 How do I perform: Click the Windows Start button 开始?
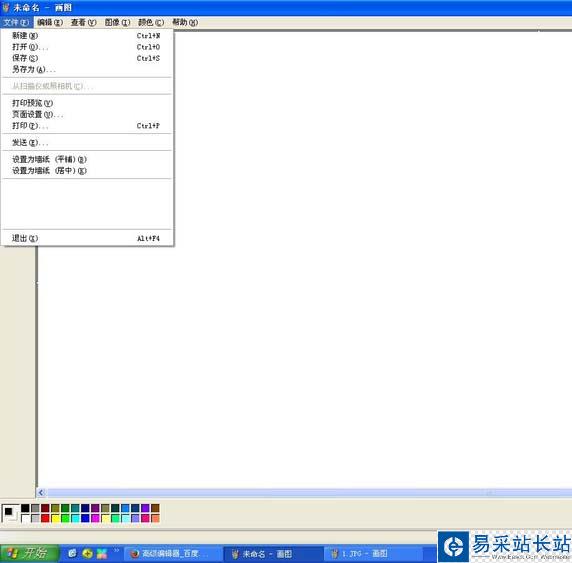(30, 554)
